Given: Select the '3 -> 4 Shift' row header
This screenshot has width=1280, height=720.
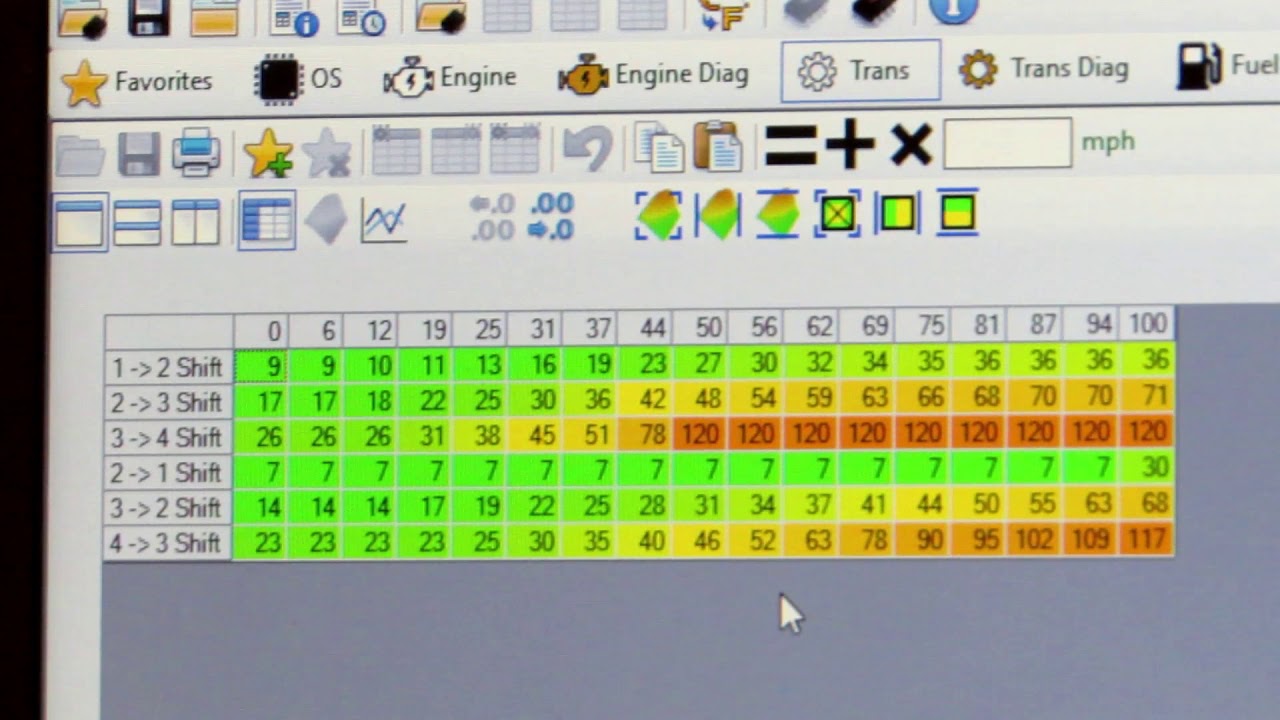Looking at the screenshot, I should click(x=168, y=437).
